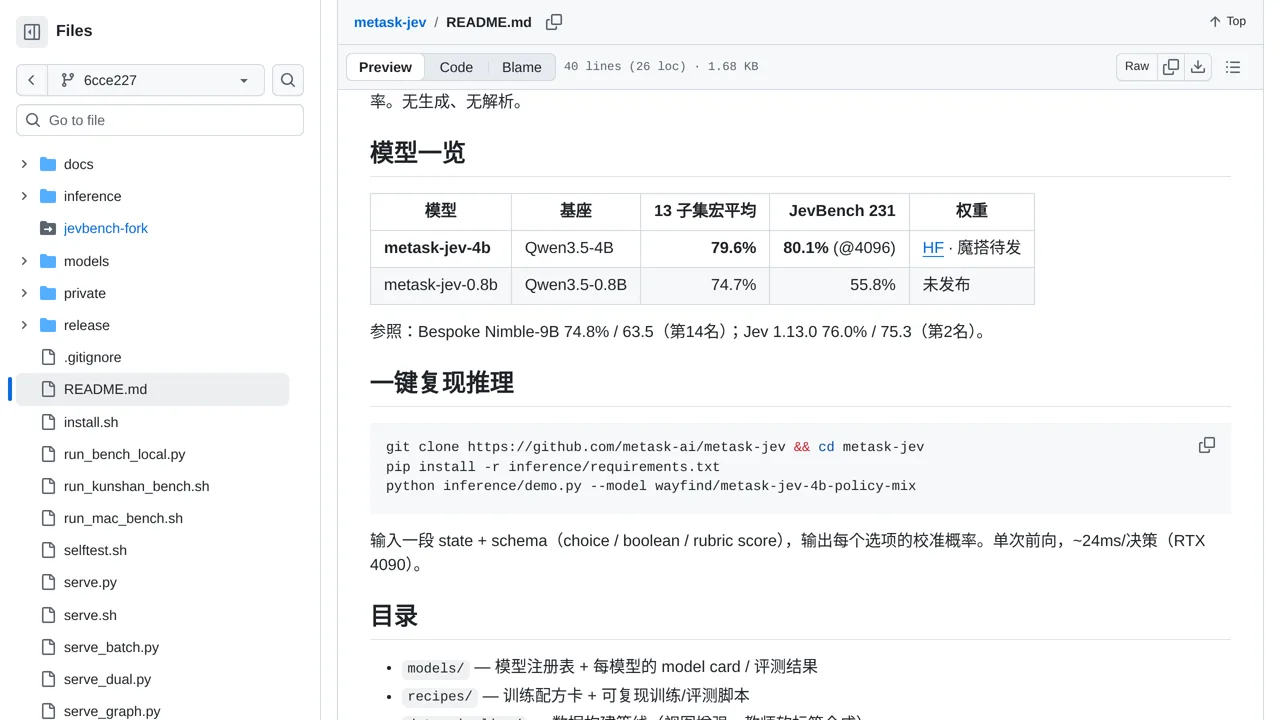Screen dimensions: 1280x720
Task: Click the folder icon beside release
Action: point(48,325)
